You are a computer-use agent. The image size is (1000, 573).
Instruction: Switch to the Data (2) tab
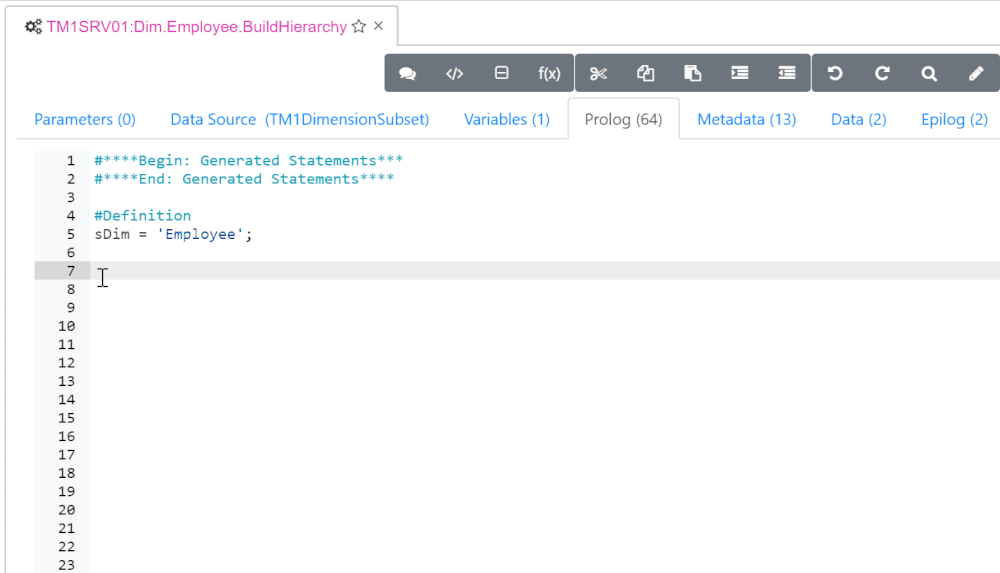pyautogui.click(x=858, y=119)
